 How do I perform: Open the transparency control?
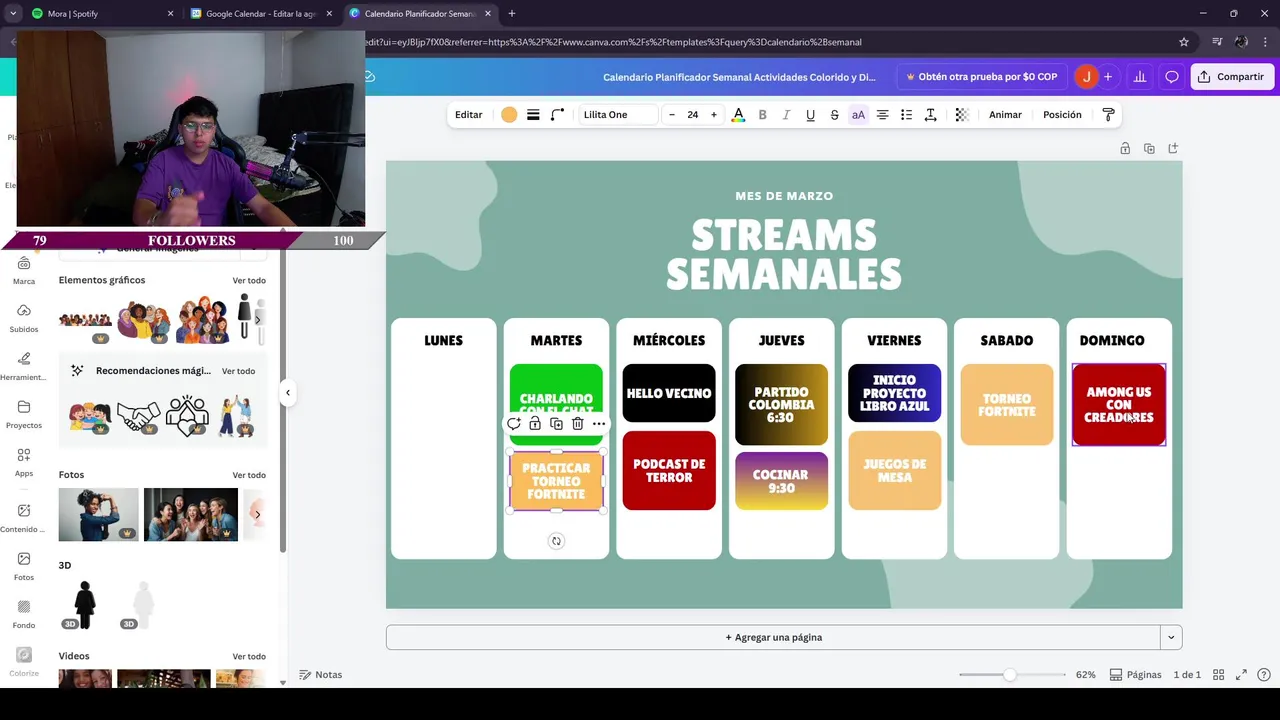(x=962, y=115)
